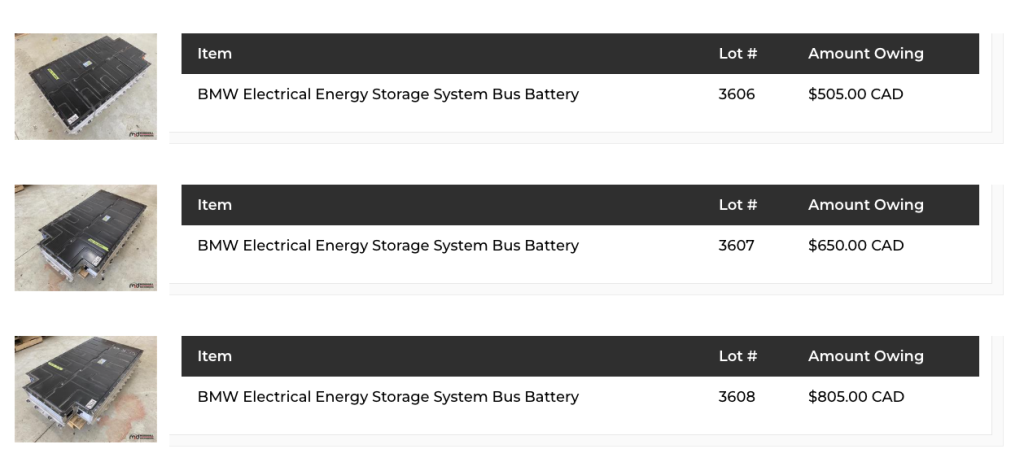Image resolution: width=1024 pixels, height=462 pixels.
Task: Select lot number 3606
Action: [x=737, y=94]
